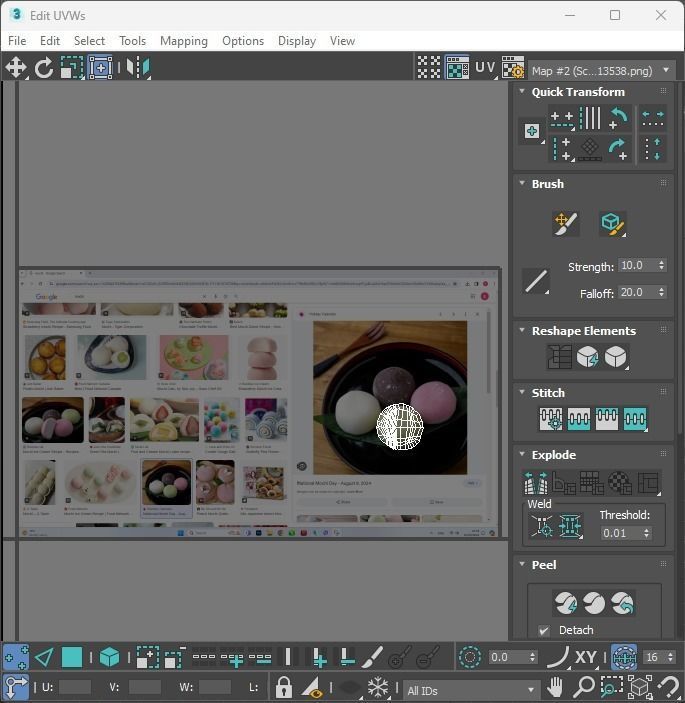685x703 pixels.
Task: Click Align Horizontally to Pivot icon
Action: point(562,119)
